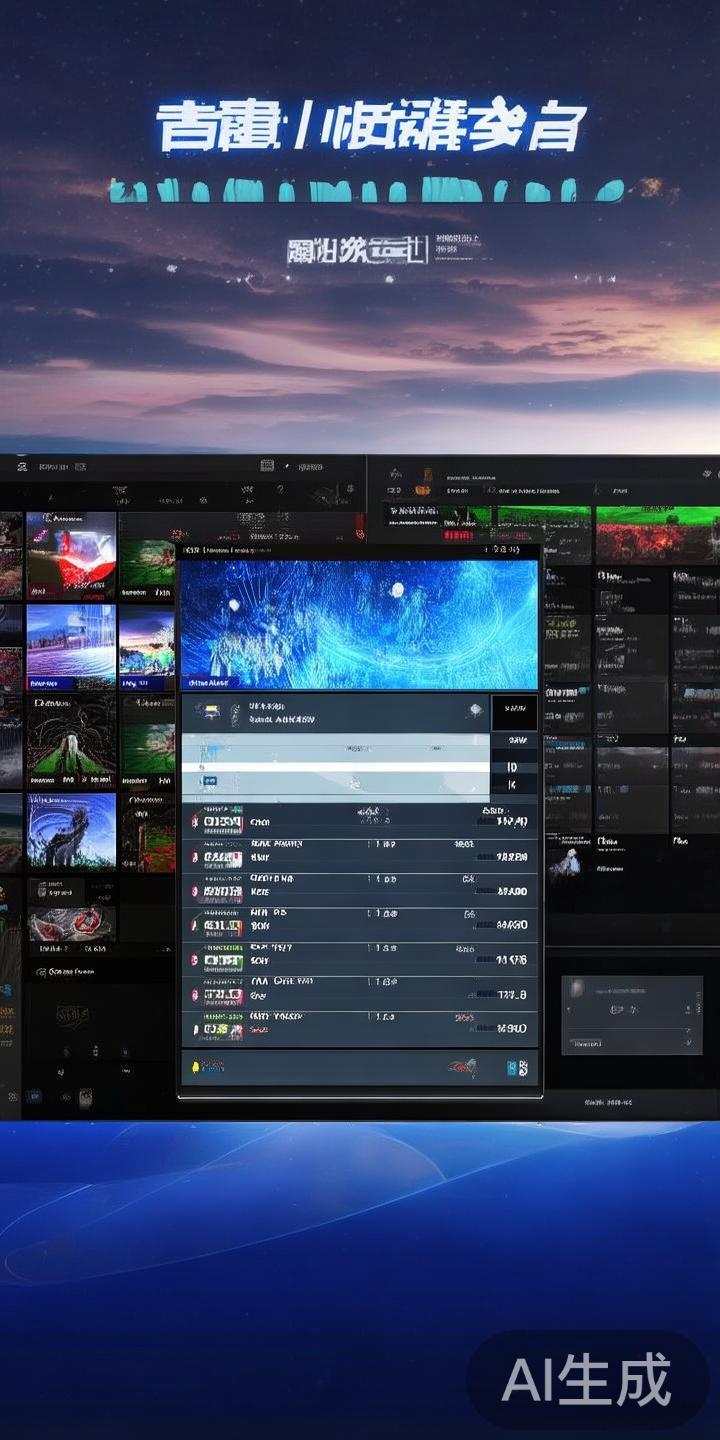Click the top-left icon in the app title bar
Screen dimensions: 720x1440
(19, 466)
